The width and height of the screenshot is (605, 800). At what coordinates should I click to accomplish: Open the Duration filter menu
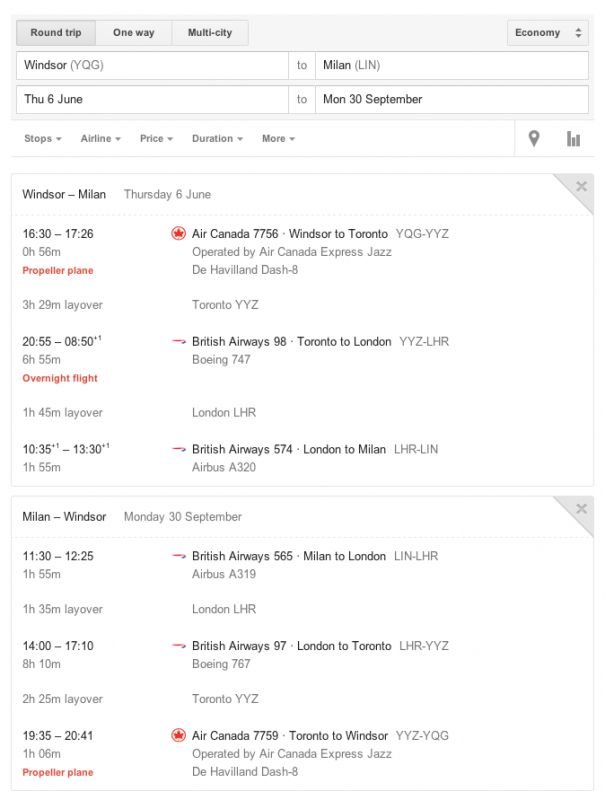point(217,139)
